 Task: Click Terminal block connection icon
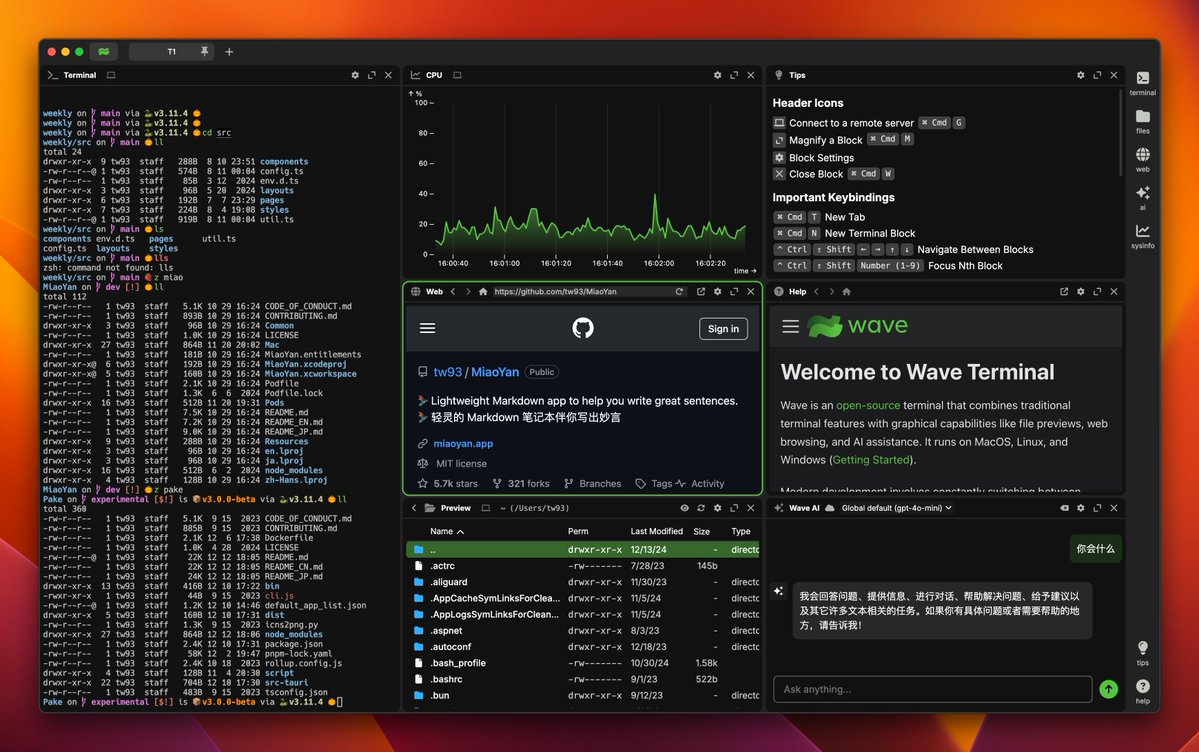[x=111, y=75]
